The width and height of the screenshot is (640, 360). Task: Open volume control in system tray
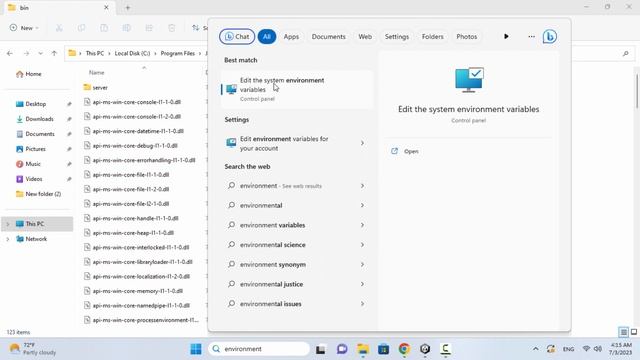(x=598, y=349)
